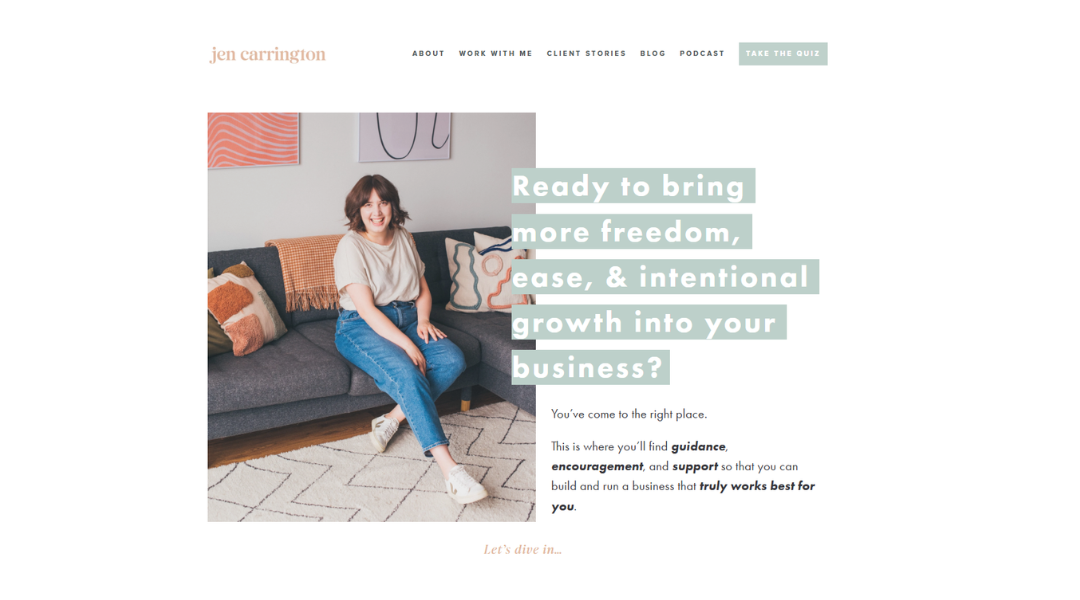Click the phrase 'truly works best for'
This screenshot has height=600, width=1080.
757,486
